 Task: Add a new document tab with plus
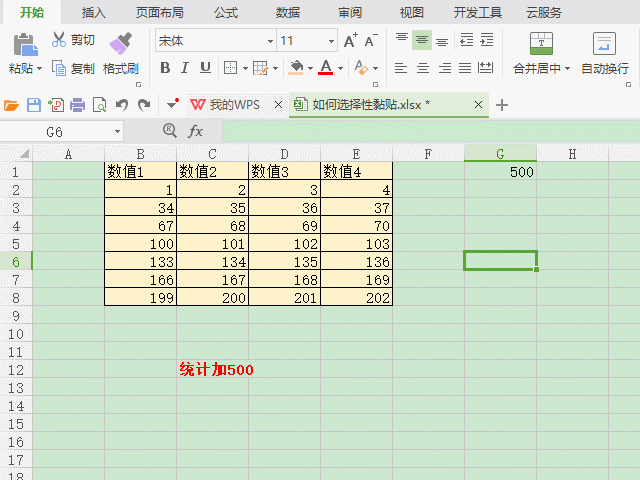pyautogui.click(x=502, y=105)
